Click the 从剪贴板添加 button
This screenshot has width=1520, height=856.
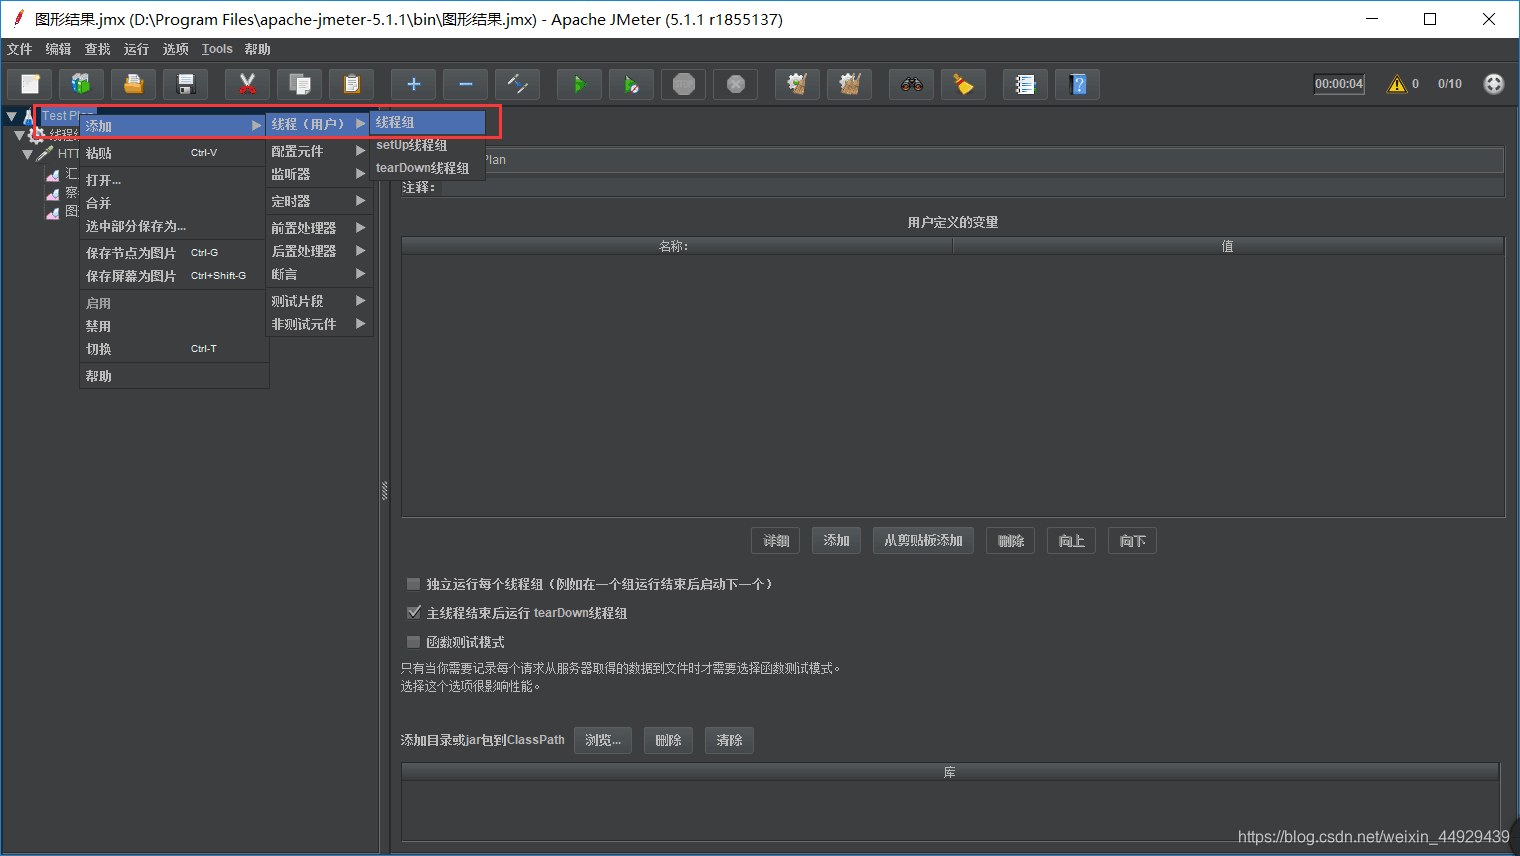pyautogui.click(x=923, y=541)
